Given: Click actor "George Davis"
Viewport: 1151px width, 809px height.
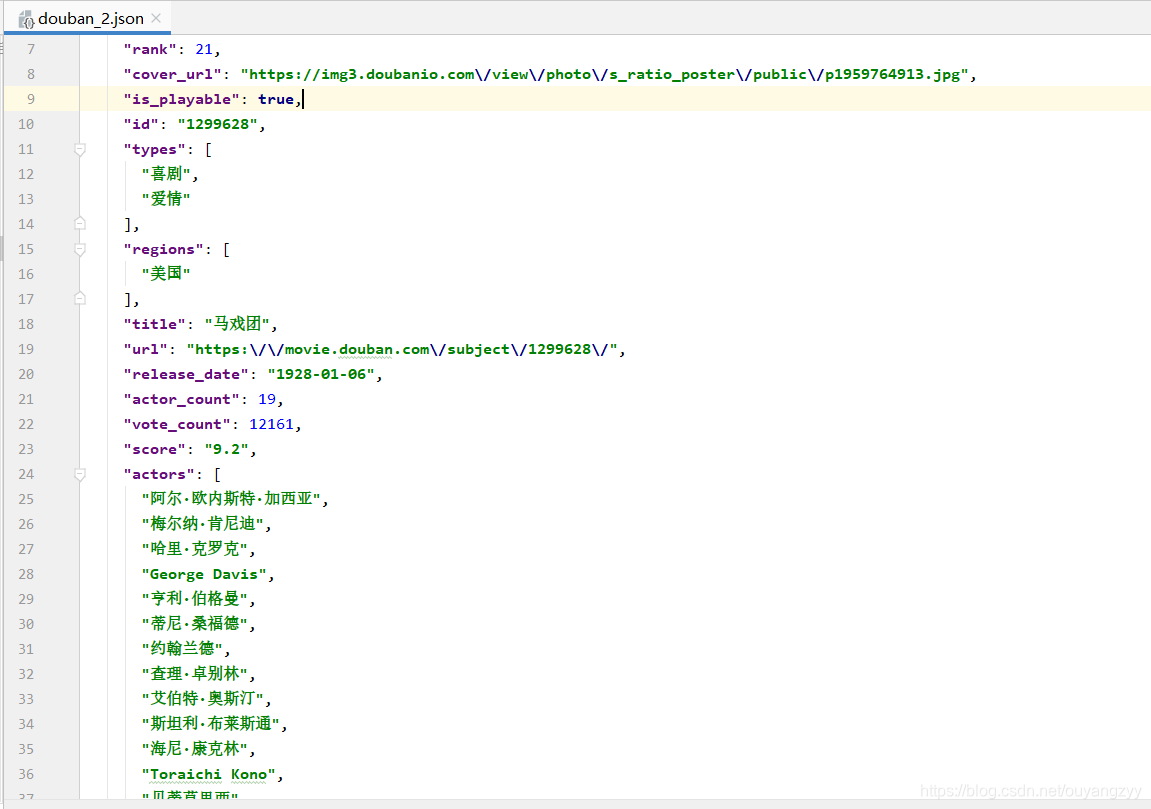Looking at the screenshot, I should (x=204, y=574).
